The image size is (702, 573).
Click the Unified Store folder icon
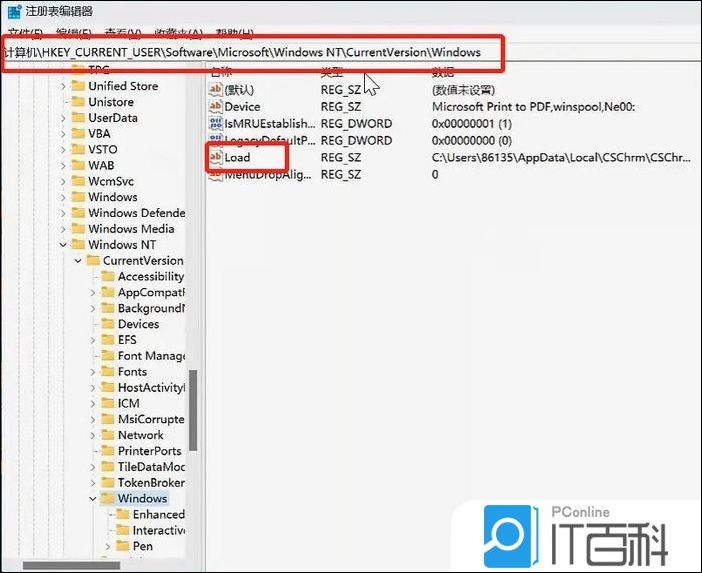pos(78,86)
